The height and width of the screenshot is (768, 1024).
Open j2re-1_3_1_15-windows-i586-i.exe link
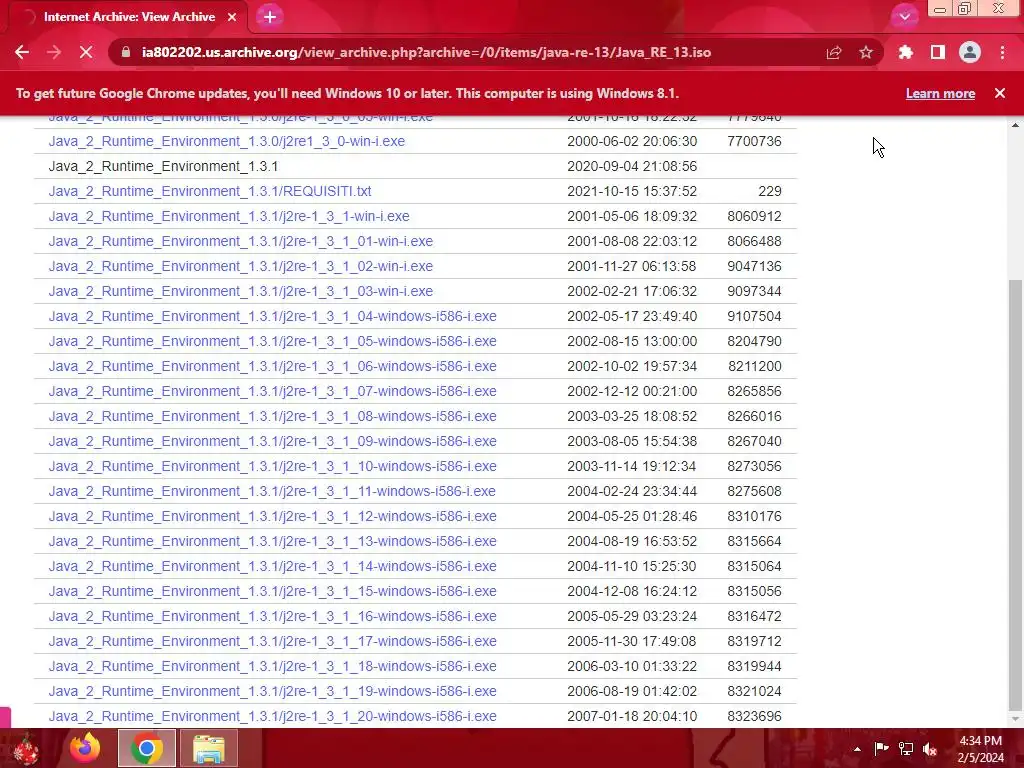click(272, 591)
